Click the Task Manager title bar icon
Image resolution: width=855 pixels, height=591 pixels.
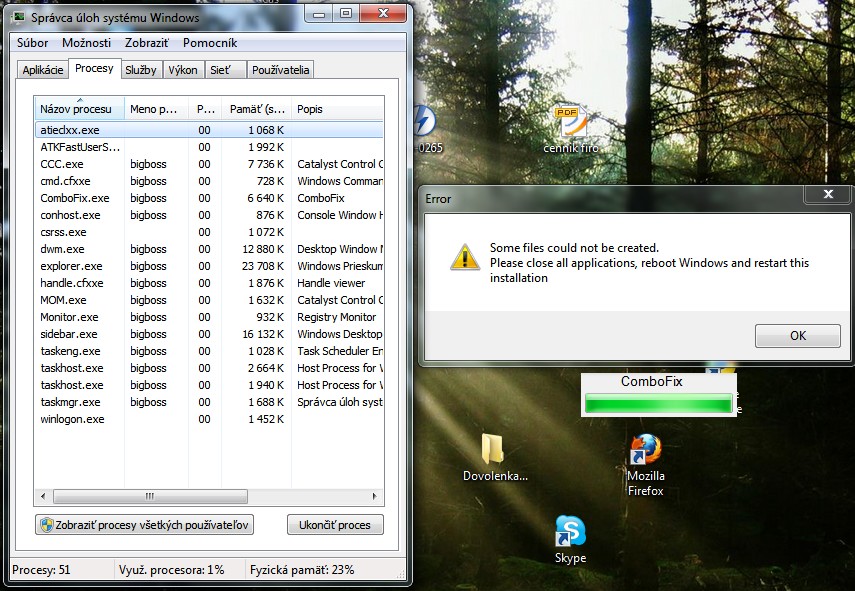tap(19, 17)
